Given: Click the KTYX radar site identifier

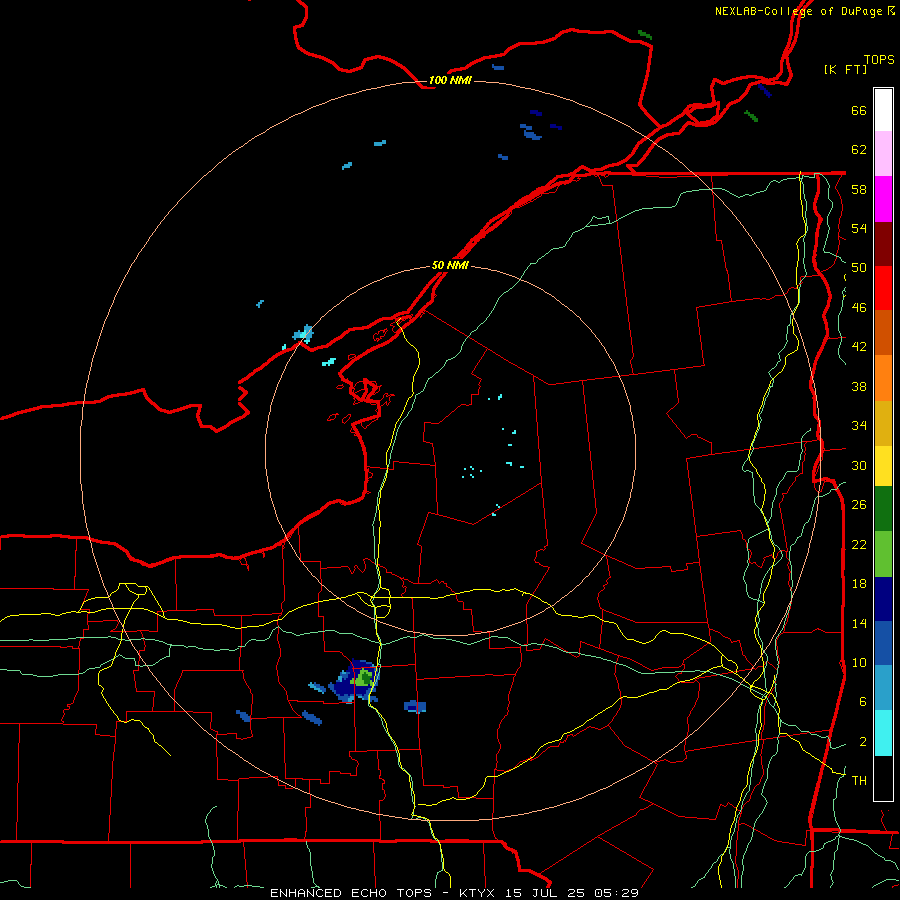Looking at the screenshot, I should click(479, 893).
